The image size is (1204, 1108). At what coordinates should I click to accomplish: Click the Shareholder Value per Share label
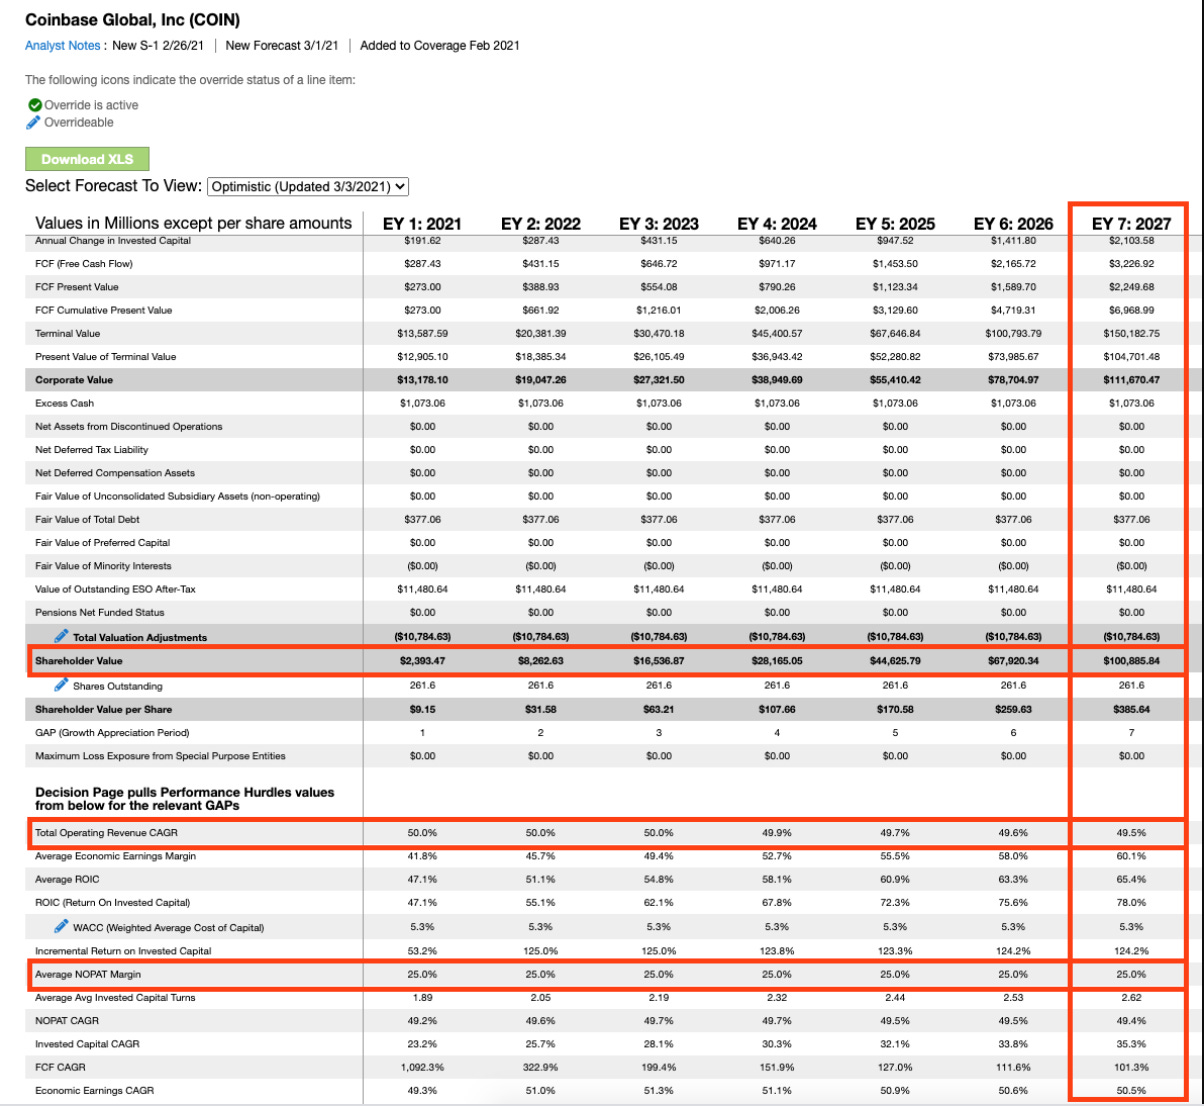[104, 709]
